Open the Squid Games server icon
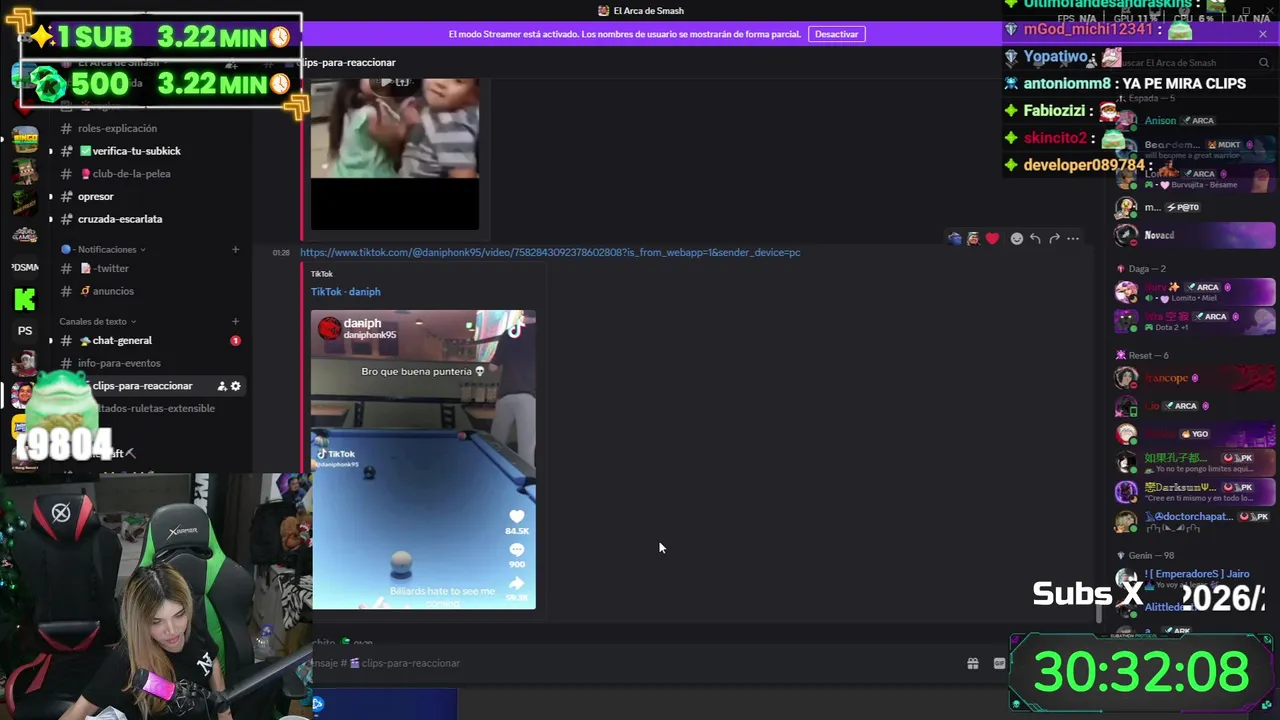This screenshot has width=1280, height=720. pyautogui.click(x=25, y=235)
